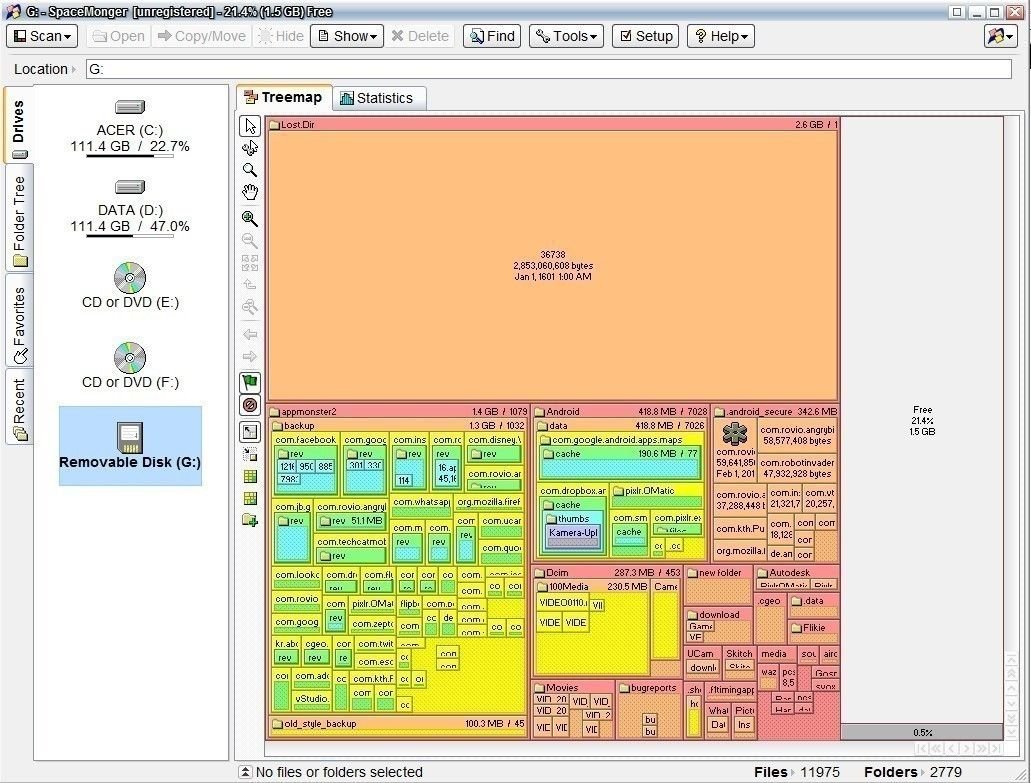Activate the hand pan tool
This screenshot has height=783, width=1031.
coord(250,193)
